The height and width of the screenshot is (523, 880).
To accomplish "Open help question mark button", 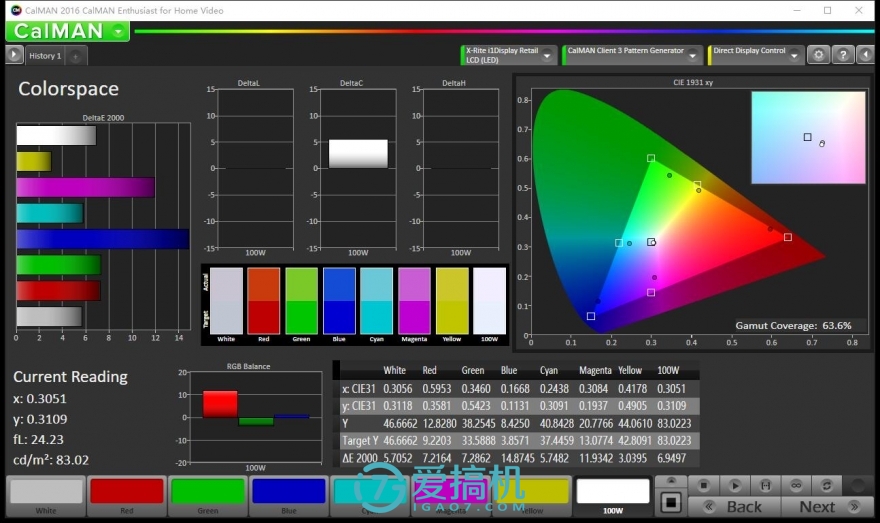I will tap(842, 54).
